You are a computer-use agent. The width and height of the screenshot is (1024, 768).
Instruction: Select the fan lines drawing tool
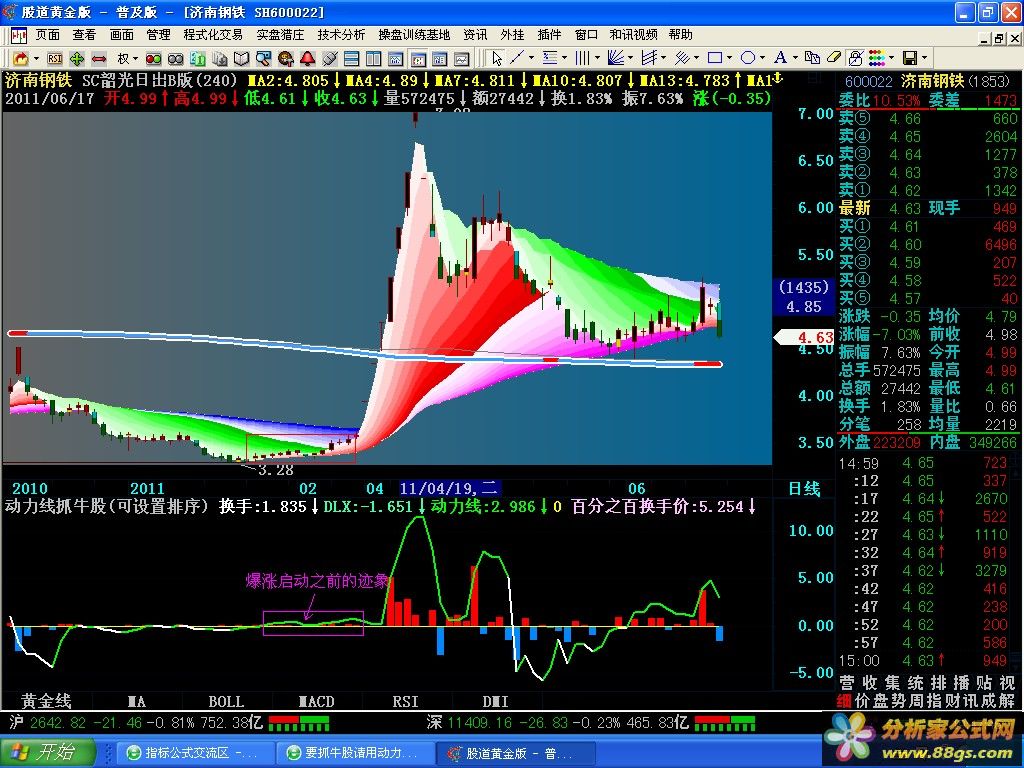(x=616, y=58)
